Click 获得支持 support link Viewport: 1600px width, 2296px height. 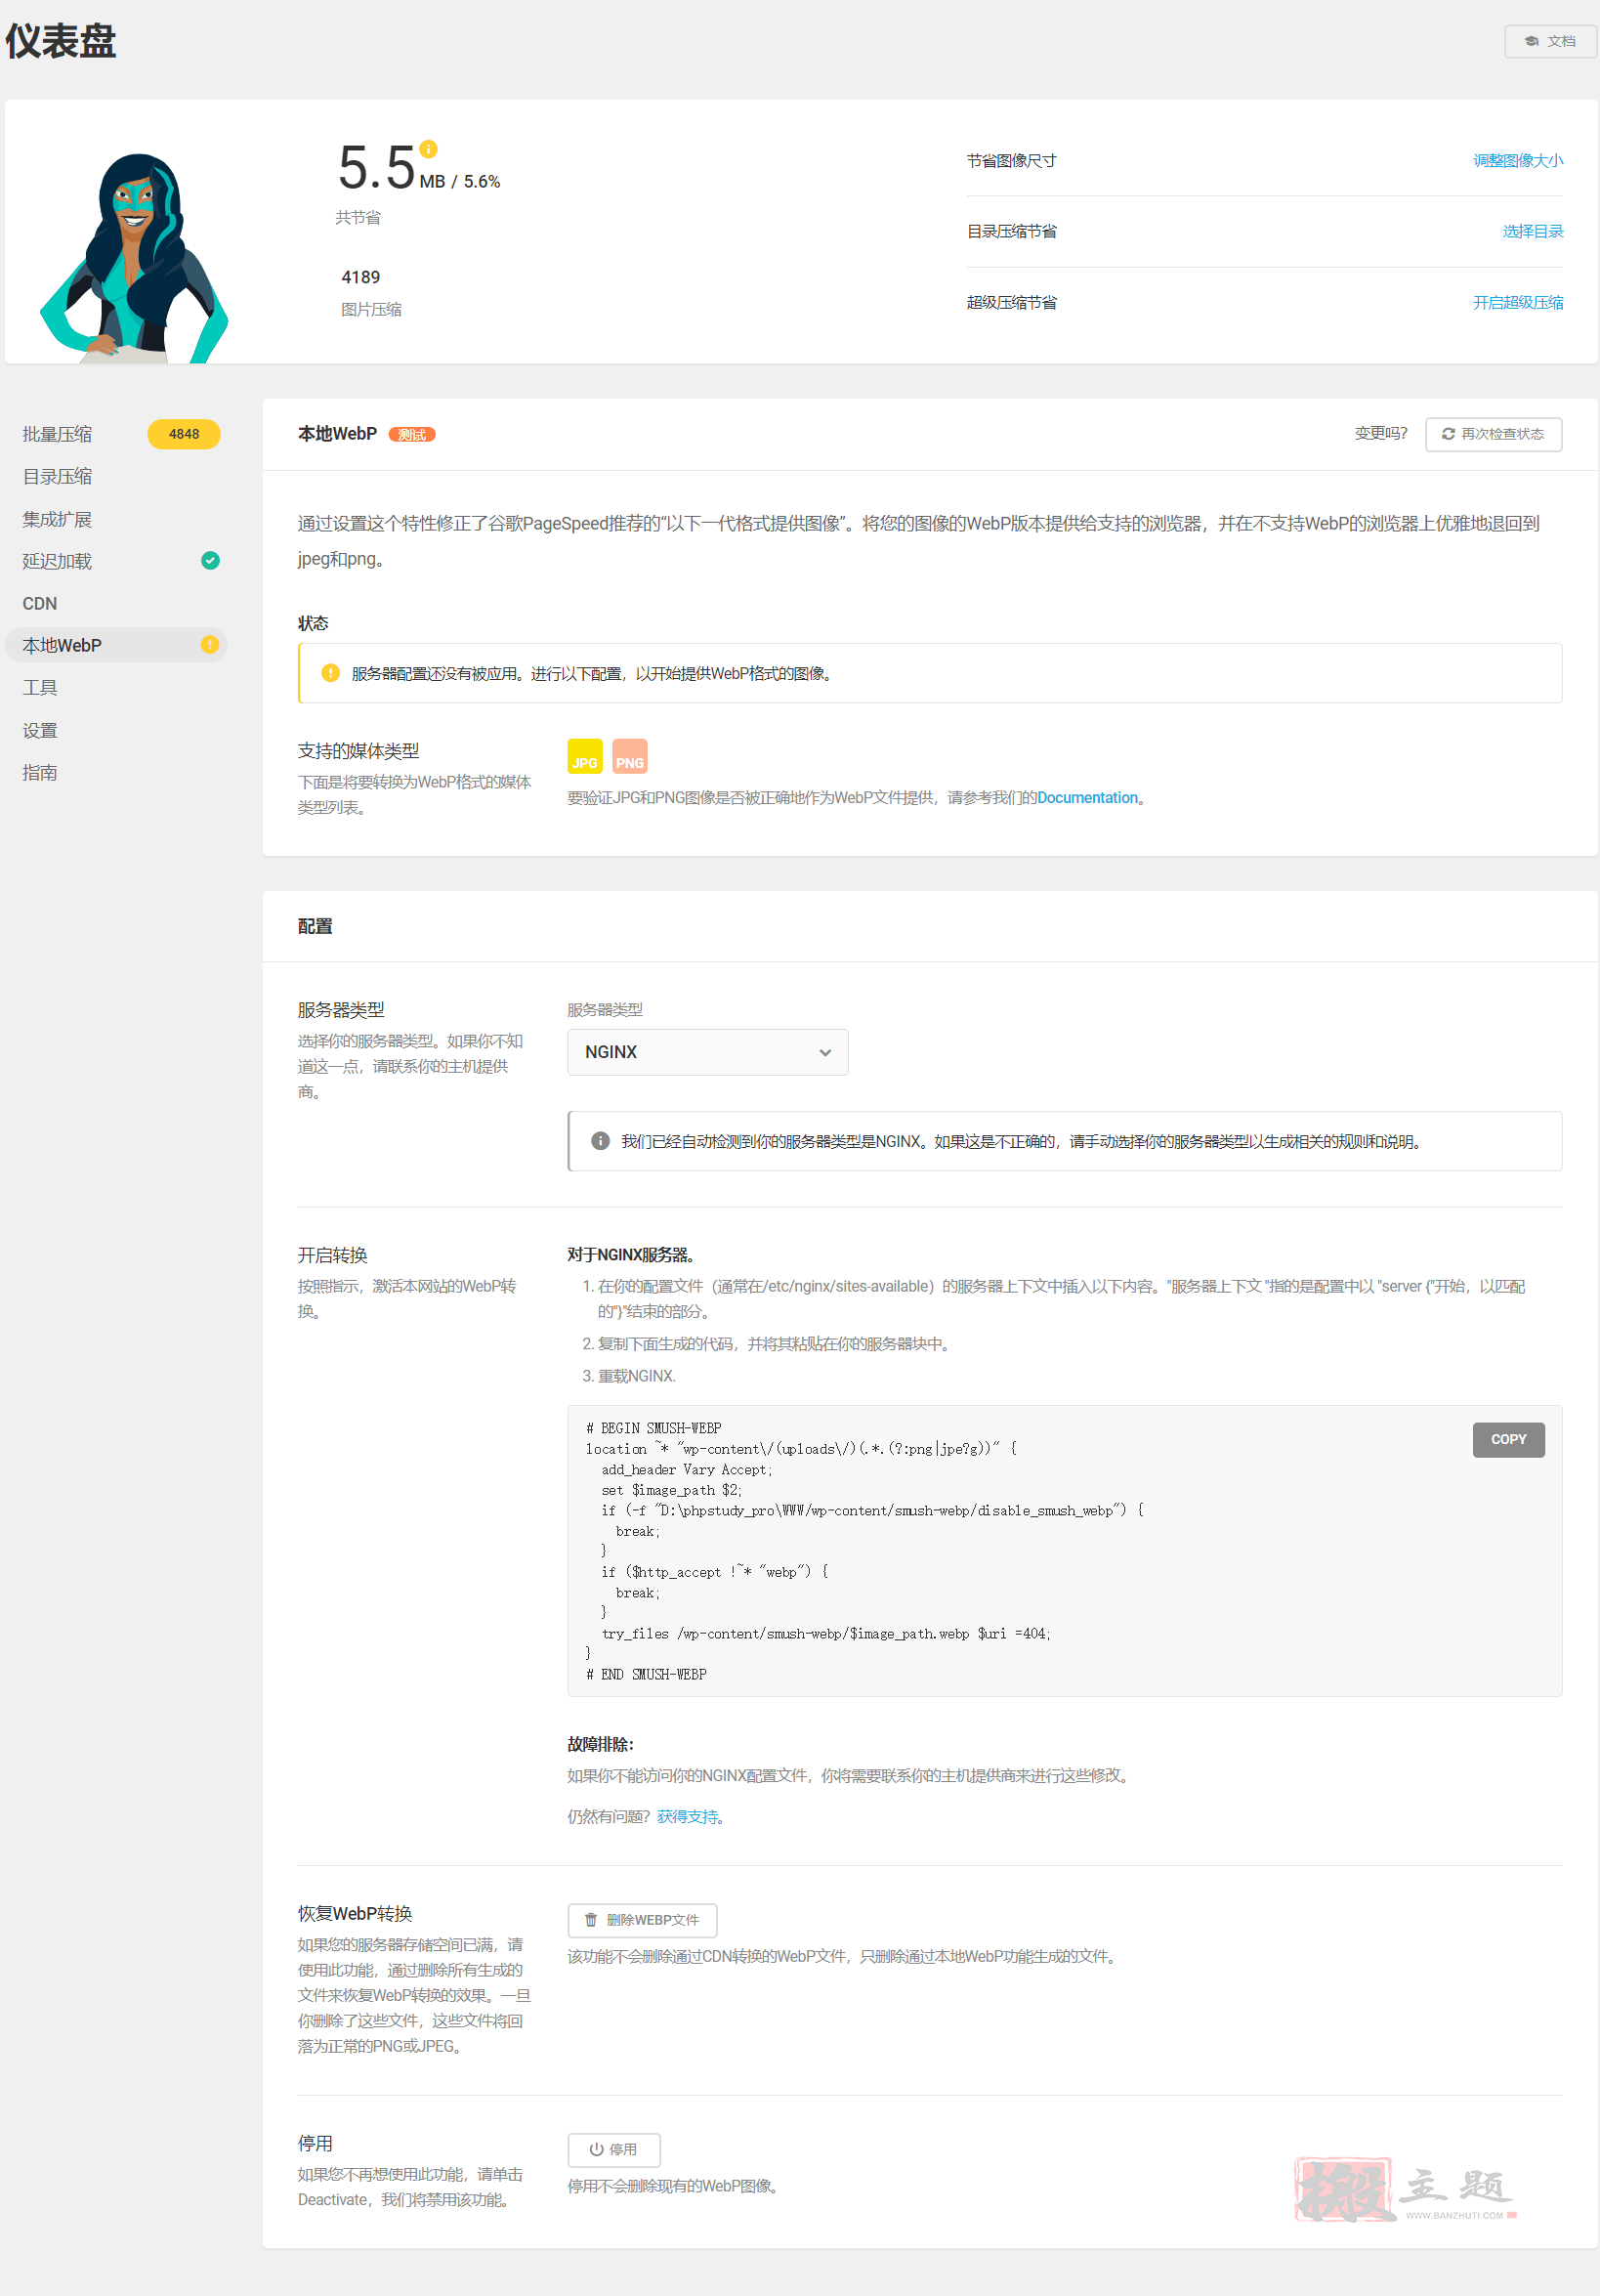(x=687, y=1817)
